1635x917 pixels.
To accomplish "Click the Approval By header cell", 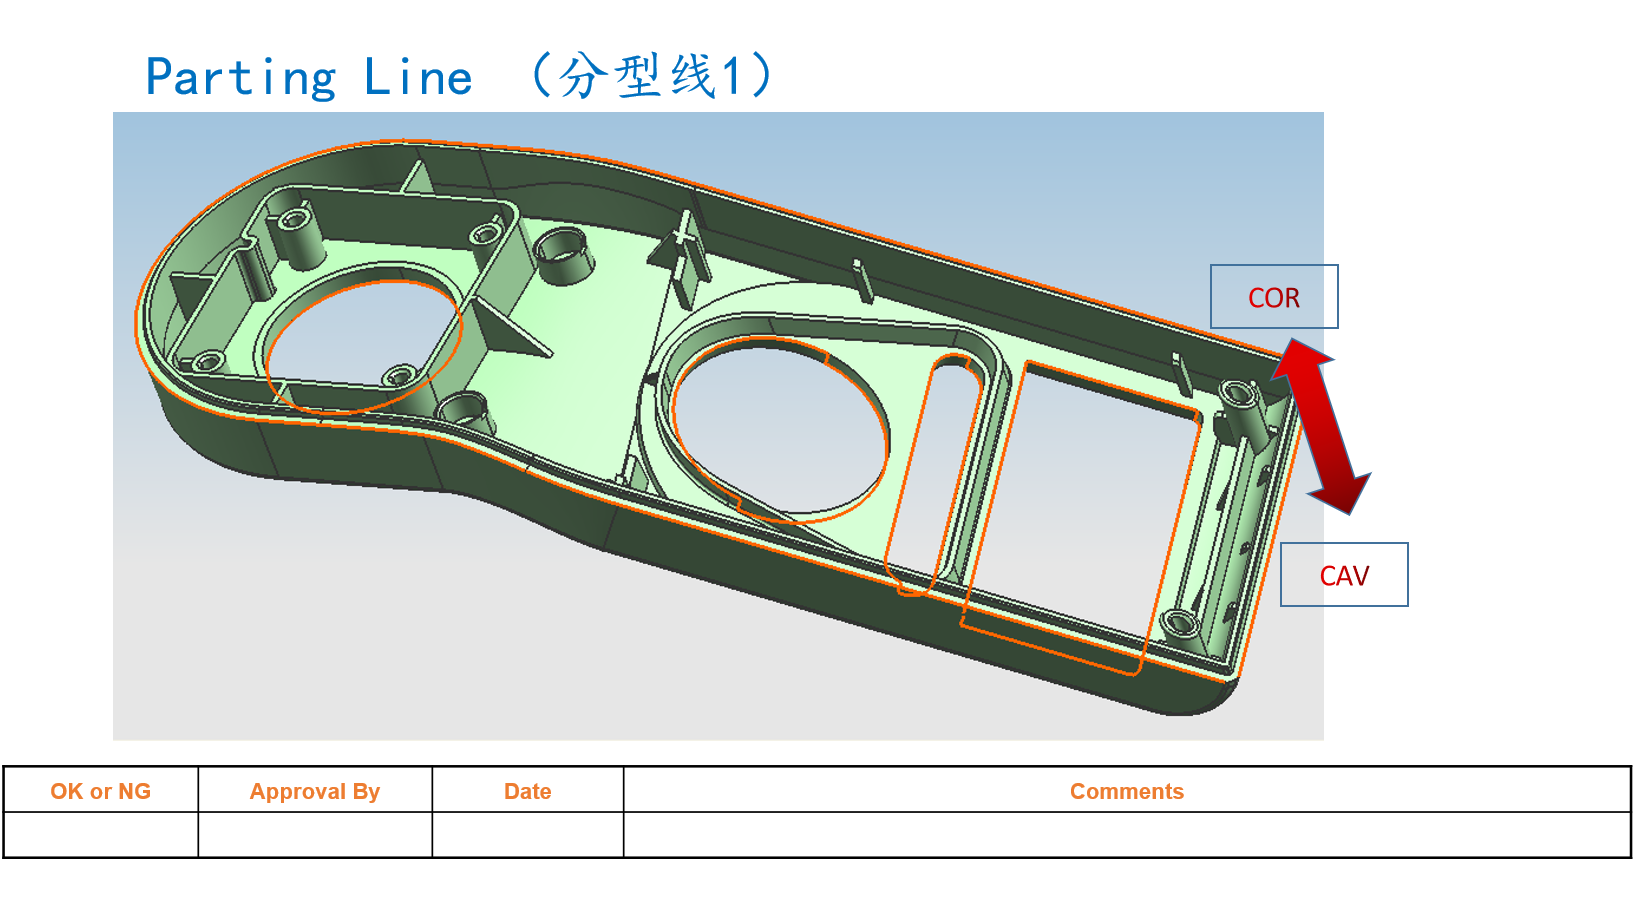I will tap(315, 791).
